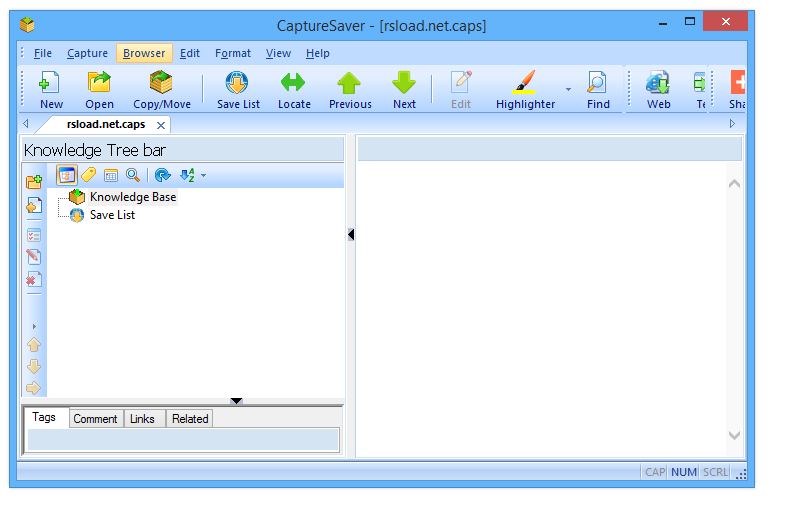
Task: Click the content pane scroll up arrow
Action: tap(734, 184)
